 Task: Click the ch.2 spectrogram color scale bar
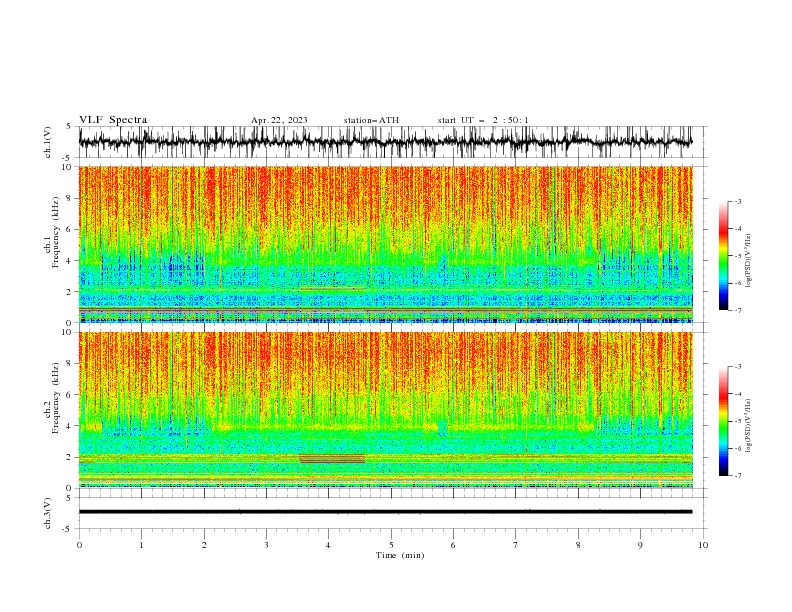[724, 421]
